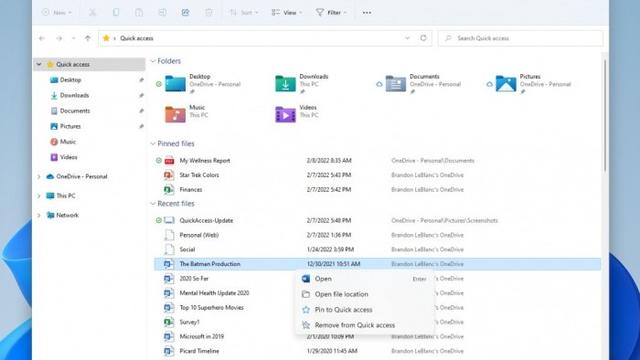640x360 pixels.
Task: Choose Open from the context menu
Action: (364, 279)
